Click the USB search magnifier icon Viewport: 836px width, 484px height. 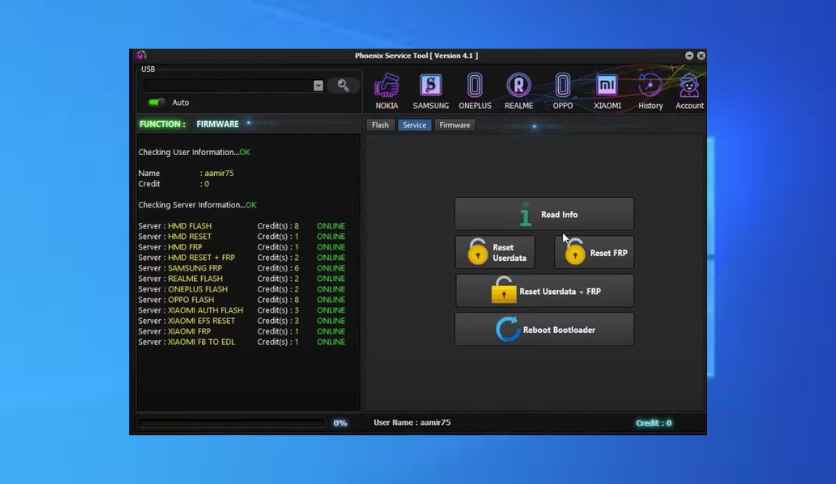click(343, 85)
